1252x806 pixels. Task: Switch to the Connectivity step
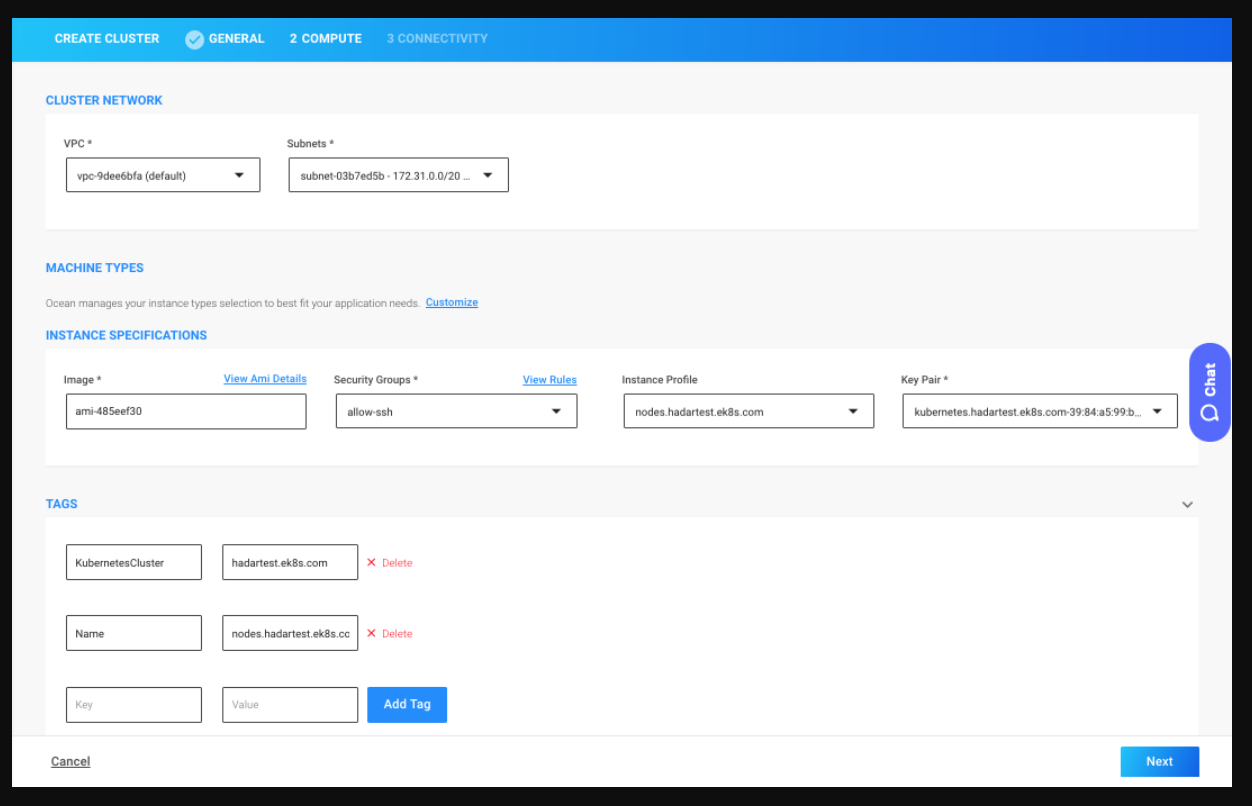[437, 39]
